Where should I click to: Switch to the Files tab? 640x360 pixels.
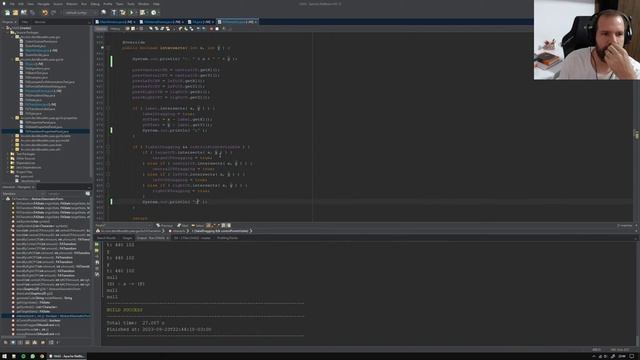(x=24, y=22)
